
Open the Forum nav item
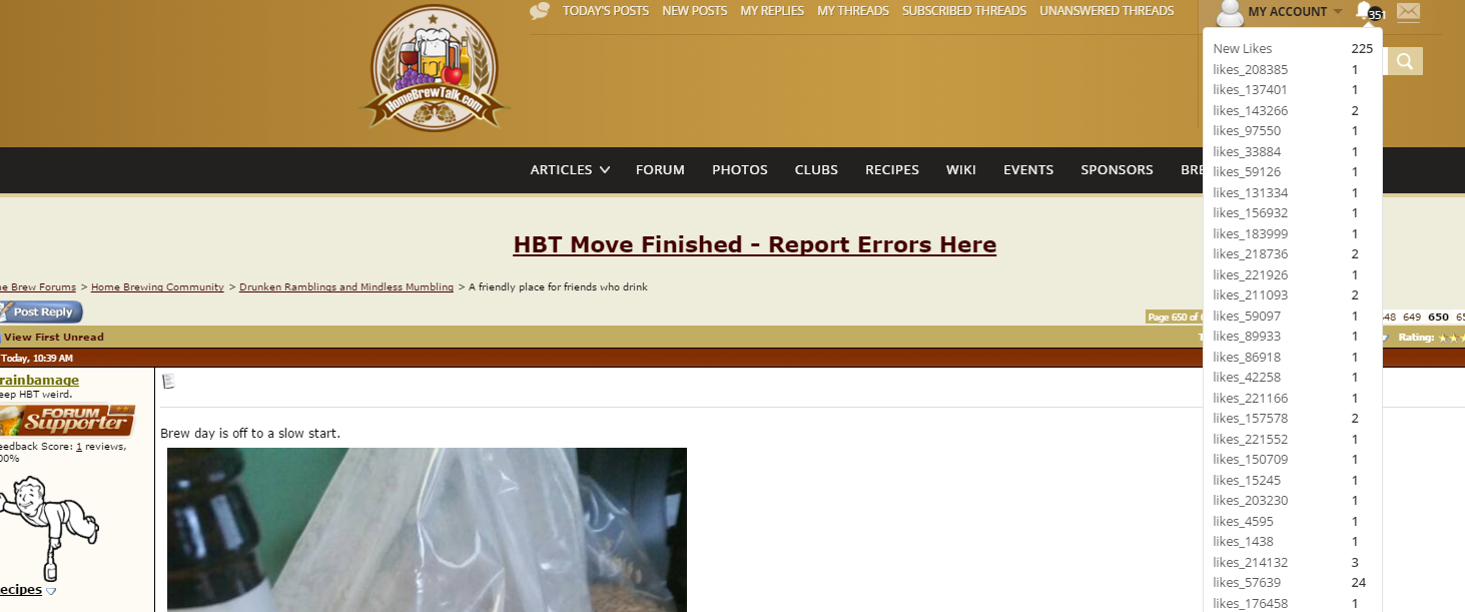pos(660,170)
